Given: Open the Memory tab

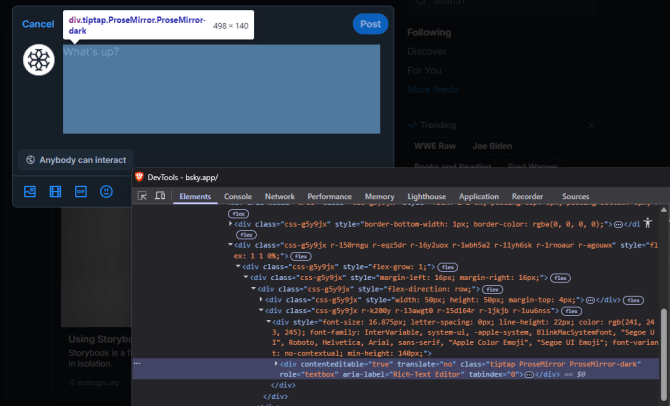Looking at the screenshot, I should point(379,197).
